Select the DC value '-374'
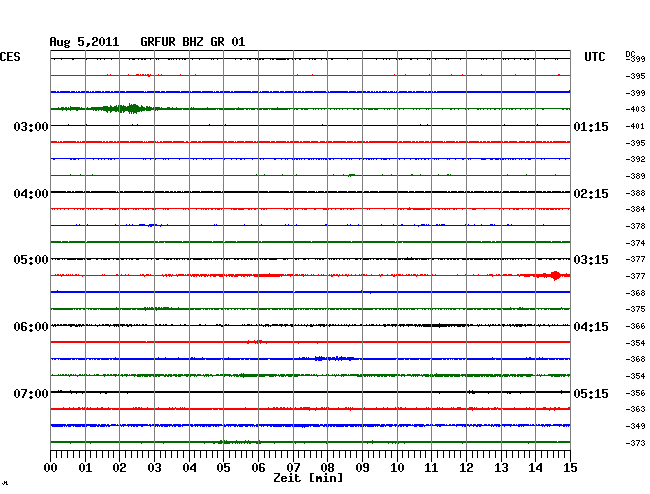The height and width of the screenshot is (494, 650). tap(635, 243)
